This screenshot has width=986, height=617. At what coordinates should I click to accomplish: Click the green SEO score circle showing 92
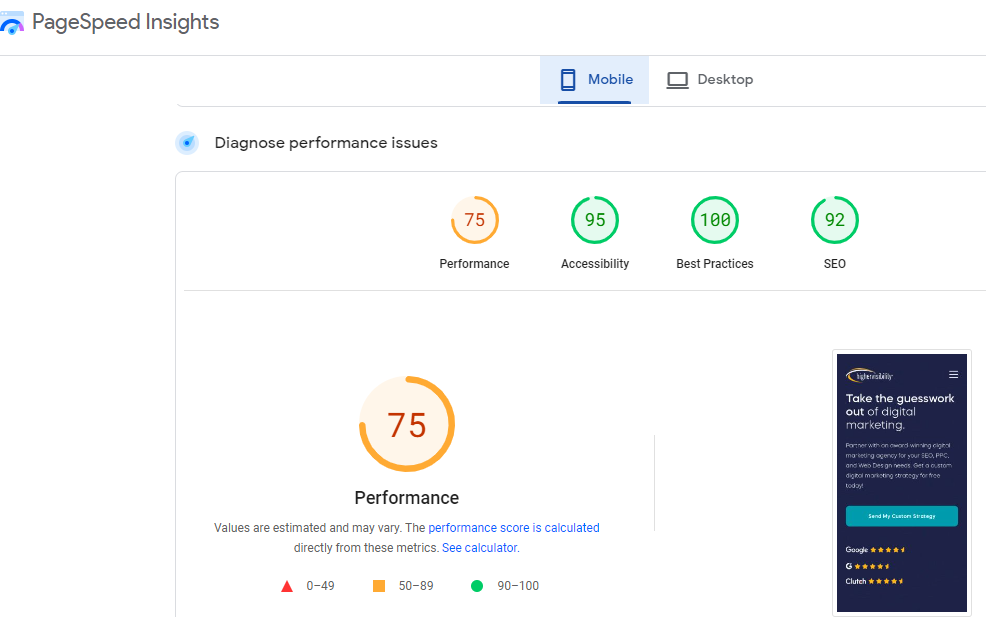(835, 219)
